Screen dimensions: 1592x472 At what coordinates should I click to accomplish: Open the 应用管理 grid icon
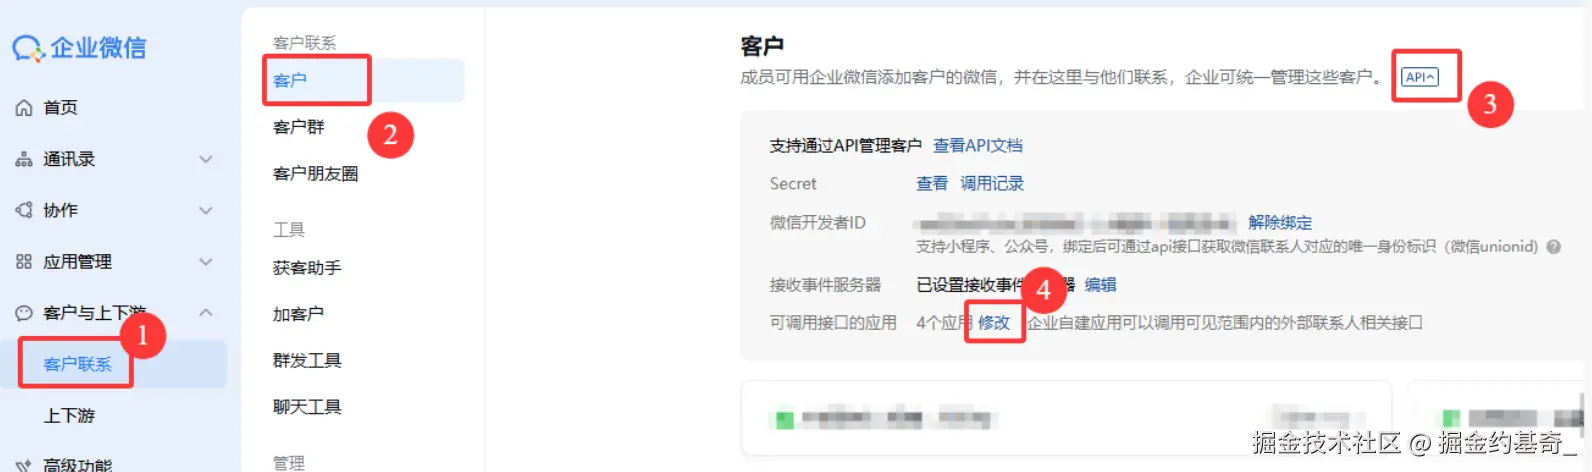(24, 262)
